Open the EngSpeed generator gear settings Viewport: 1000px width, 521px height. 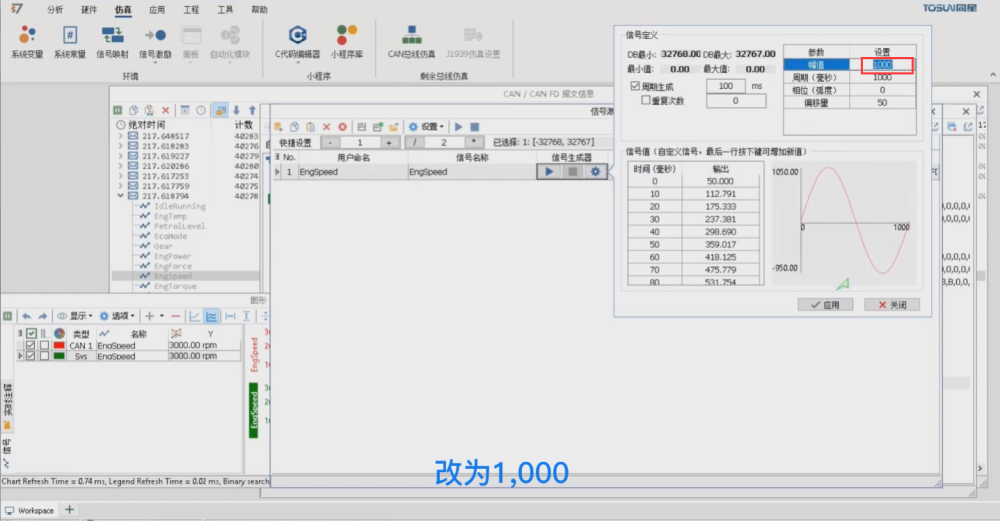point(595,172)
